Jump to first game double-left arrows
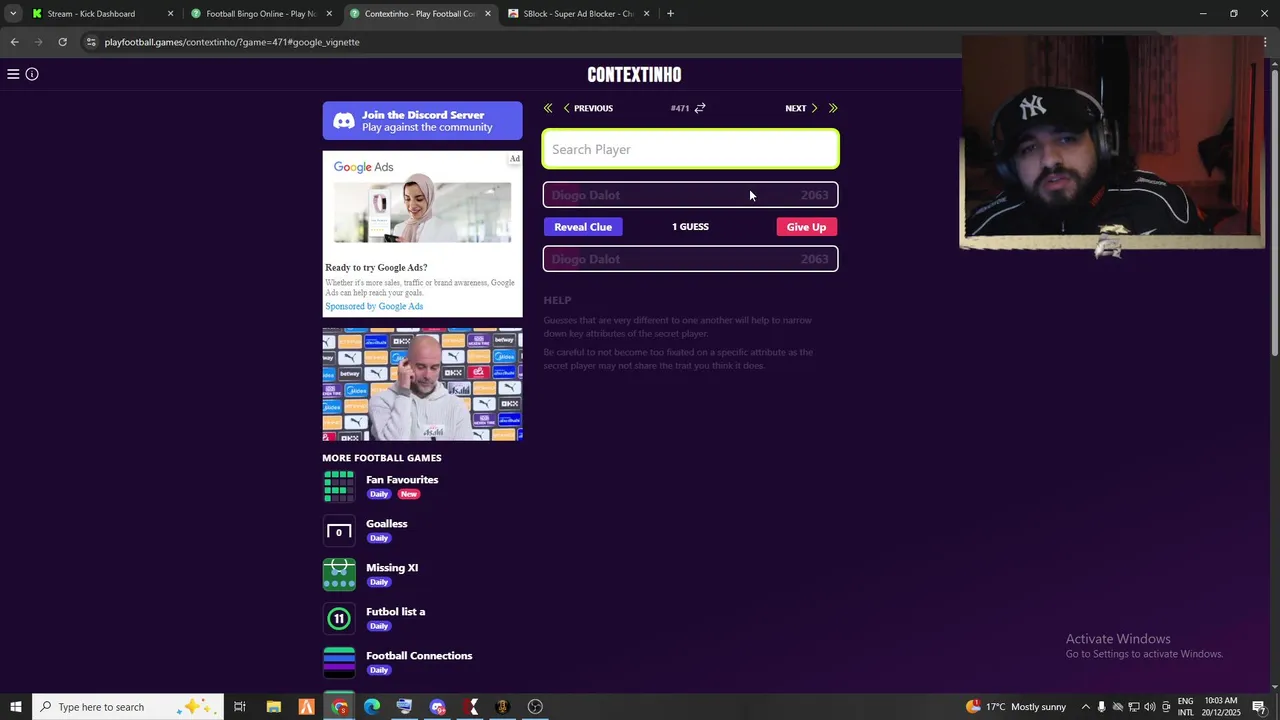Viewport: 1280px width, 720px height. tap(548, 108)
